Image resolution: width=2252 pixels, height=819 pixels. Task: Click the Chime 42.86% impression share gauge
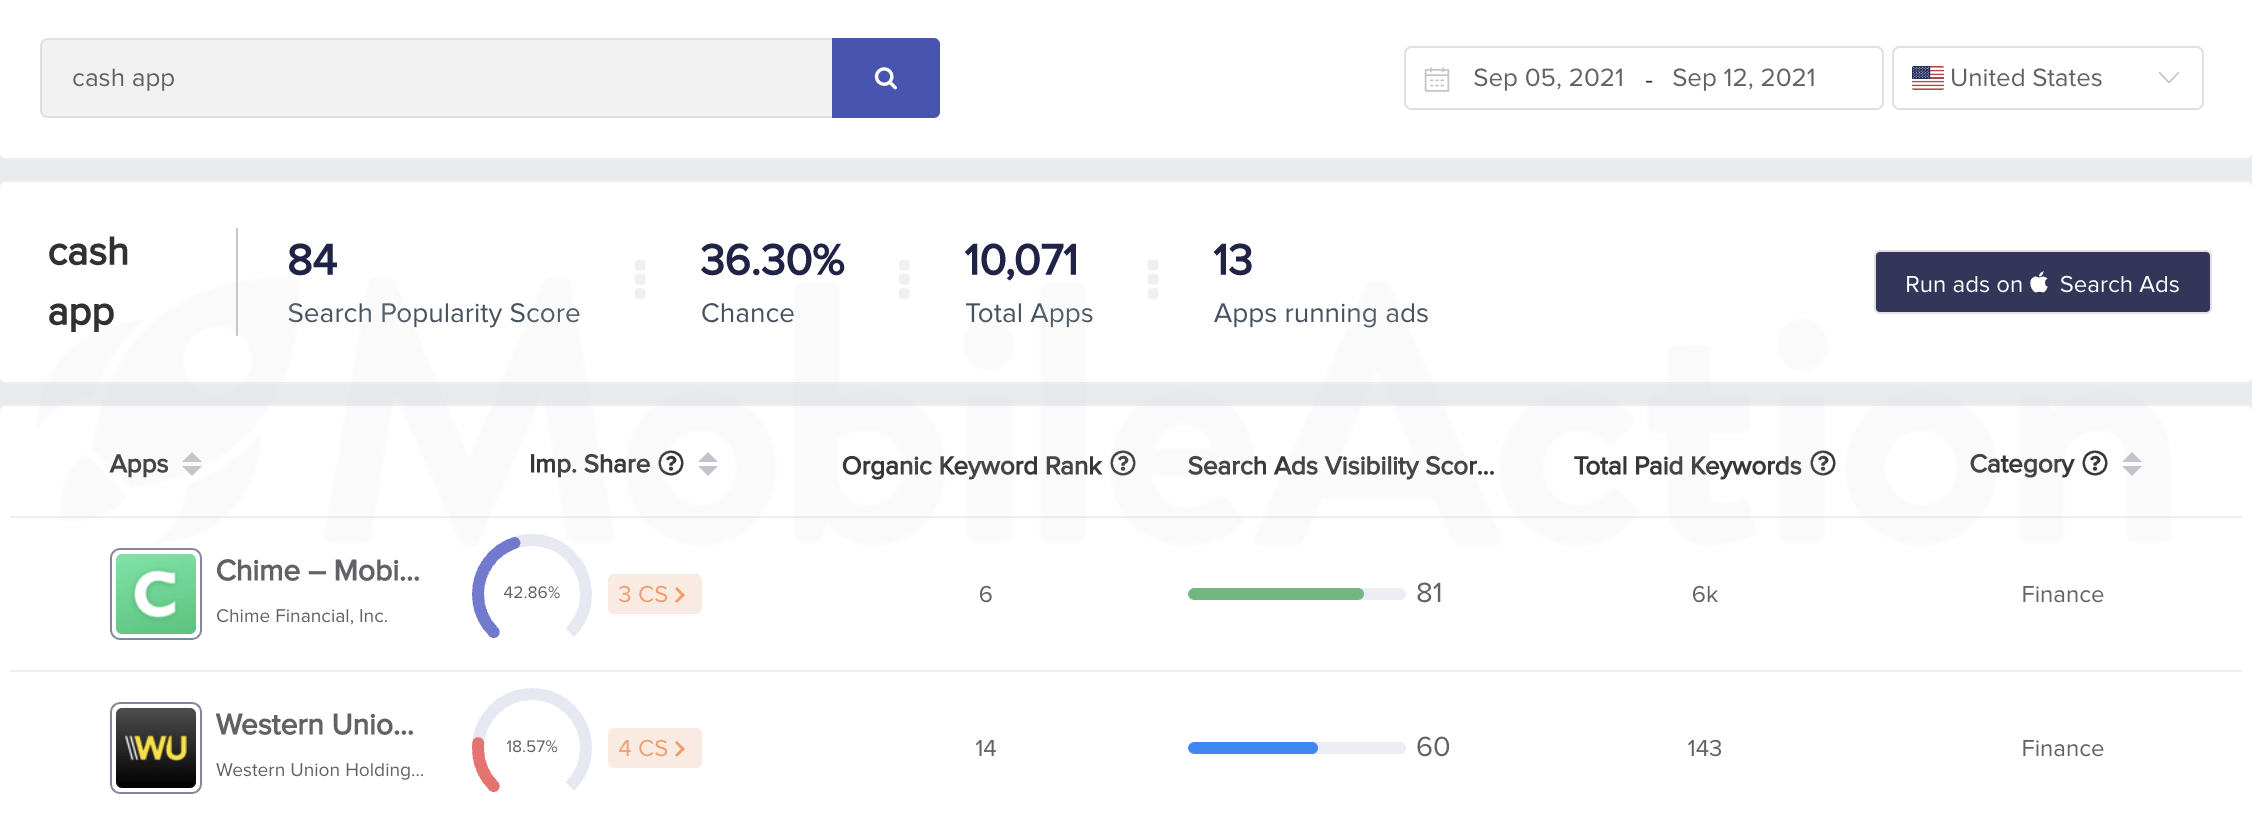(532, 589)
